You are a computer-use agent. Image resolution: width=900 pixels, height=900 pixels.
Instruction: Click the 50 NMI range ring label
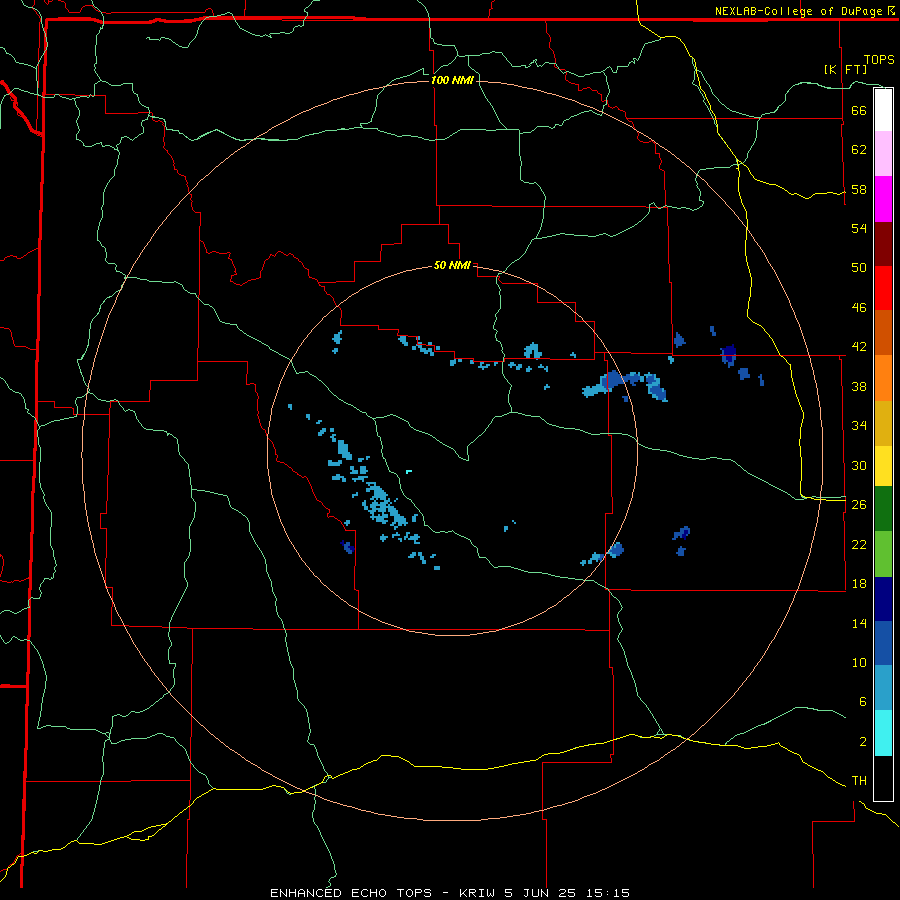[452, 265]
